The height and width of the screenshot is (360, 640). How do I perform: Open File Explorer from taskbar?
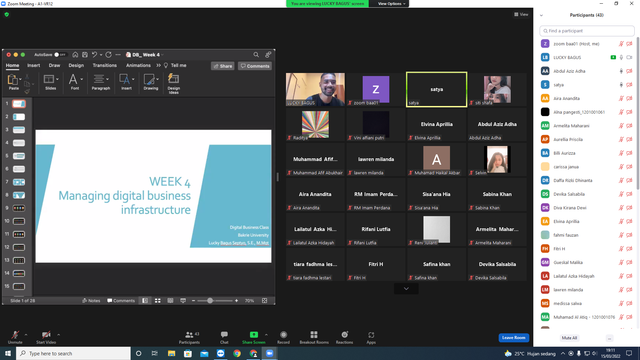(x=171, y=353)
